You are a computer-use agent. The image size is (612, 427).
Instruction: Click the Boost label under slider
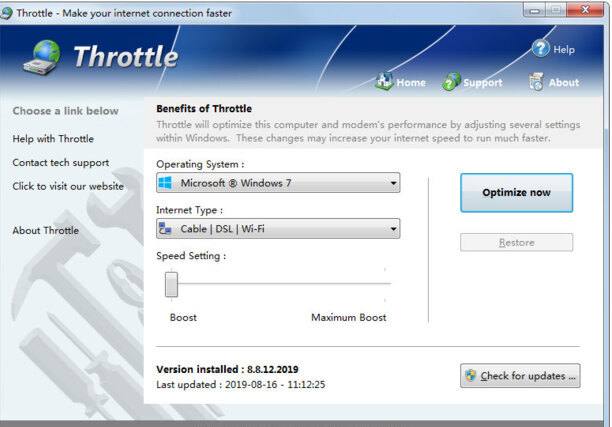(x=183, y=317)
